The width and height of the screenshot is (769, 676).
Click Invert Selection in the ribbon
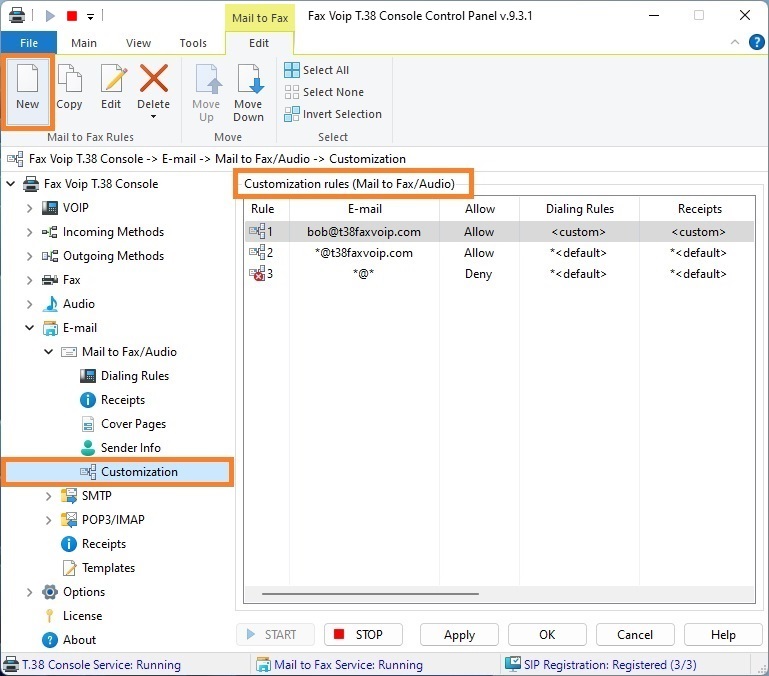333,114
